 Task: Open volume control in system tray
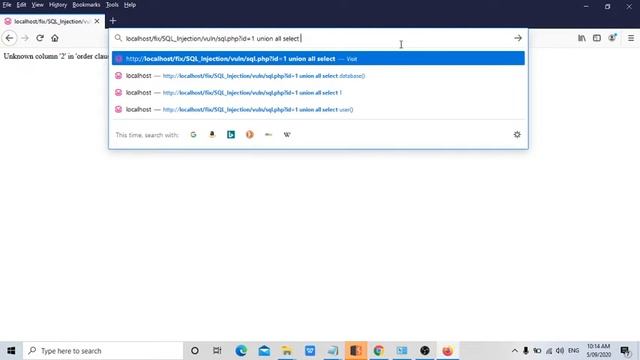(560, 351)
